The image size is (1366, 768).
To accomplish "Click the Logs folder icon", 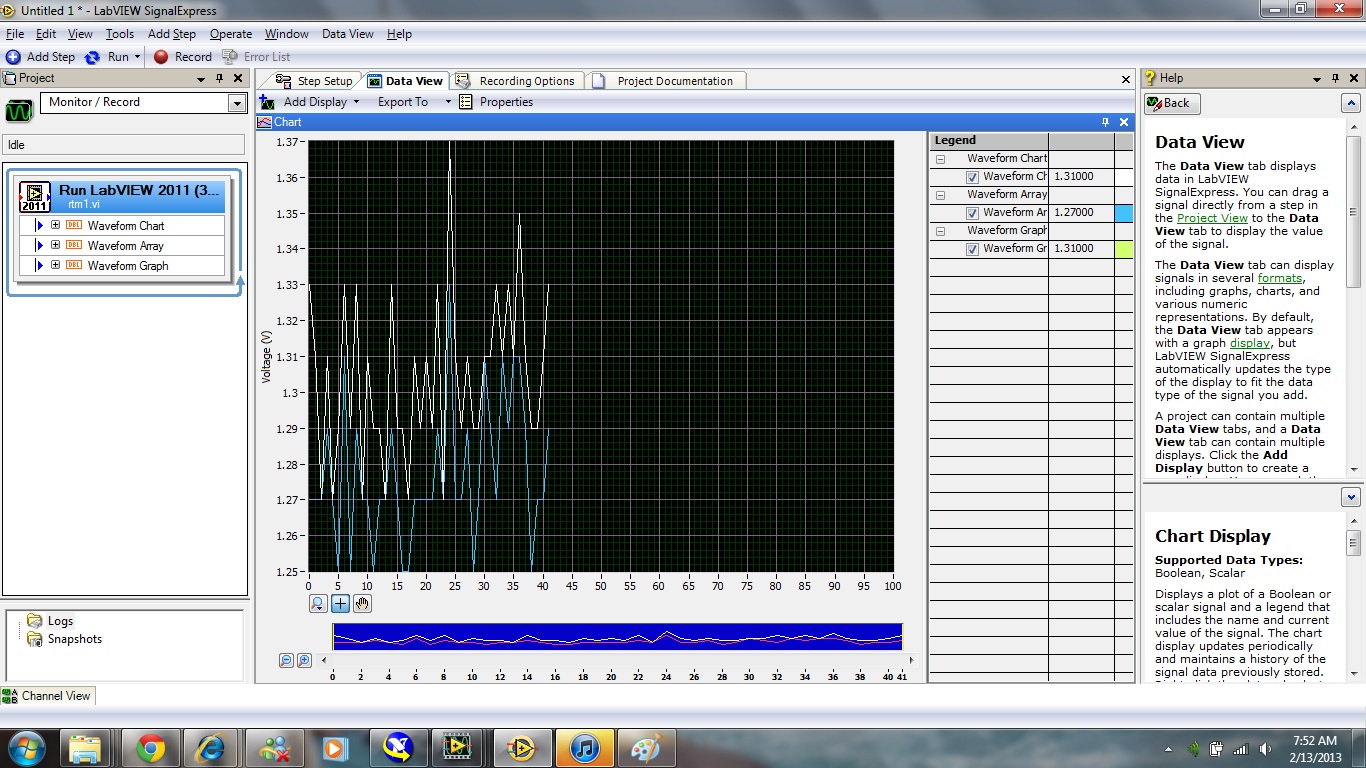I will [x=35, y=621].
